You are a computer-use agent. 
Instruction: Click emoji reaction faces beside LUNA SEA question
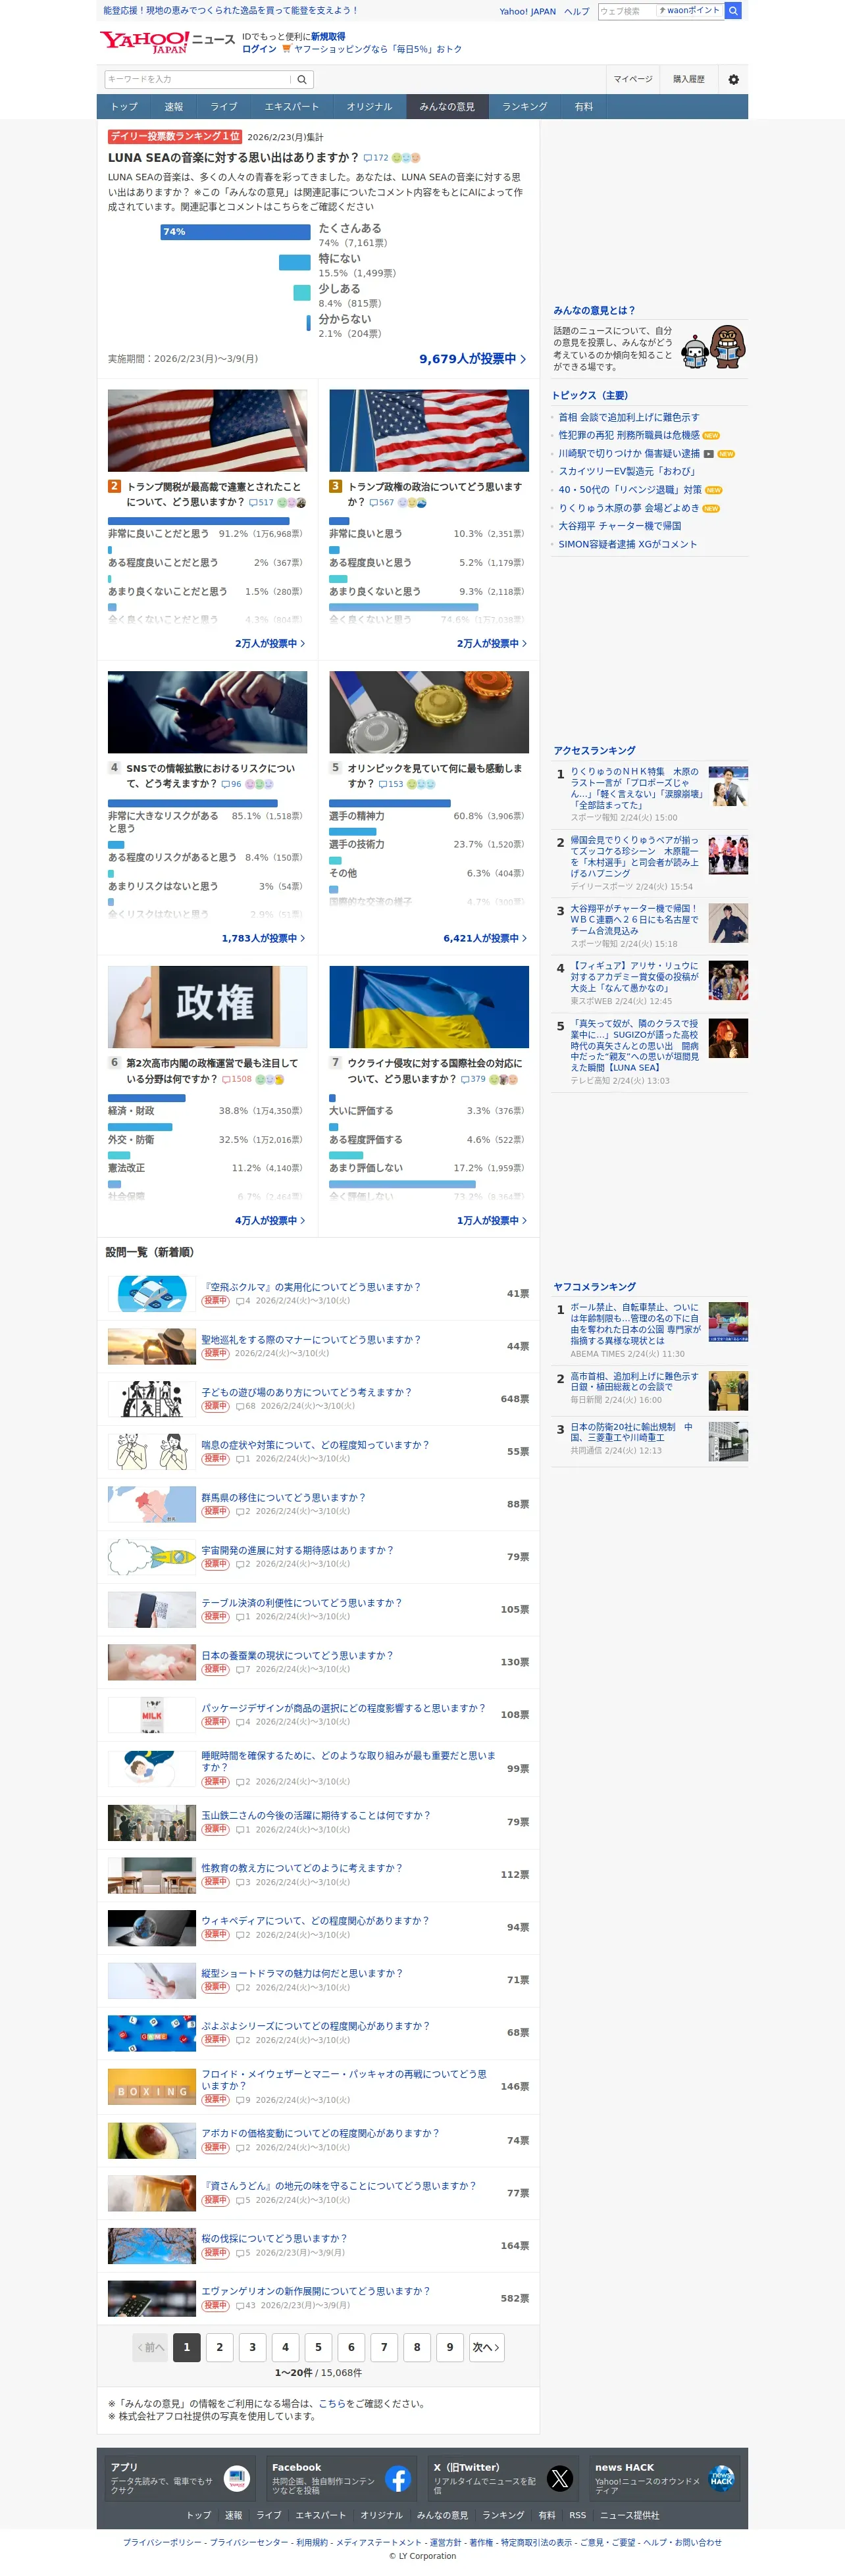(x=406, y=158)
